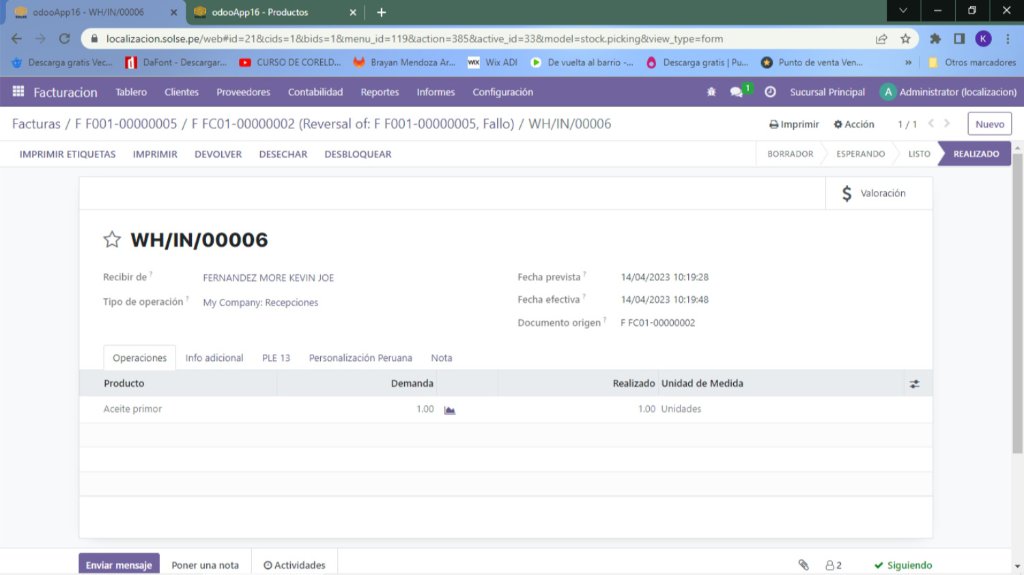Image resolution: width=1024 pixels, height=575 pixels.
Task: Switch to the PLE 13 tab
Action: (276, 358)
